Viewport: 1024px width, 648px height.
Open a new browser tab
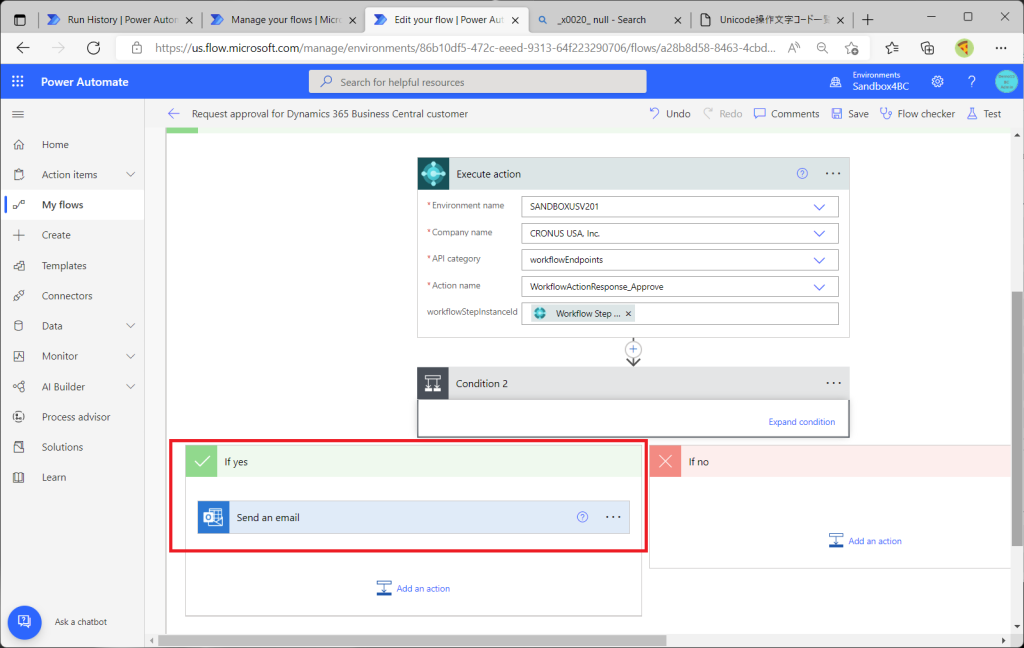pos(867,20)
